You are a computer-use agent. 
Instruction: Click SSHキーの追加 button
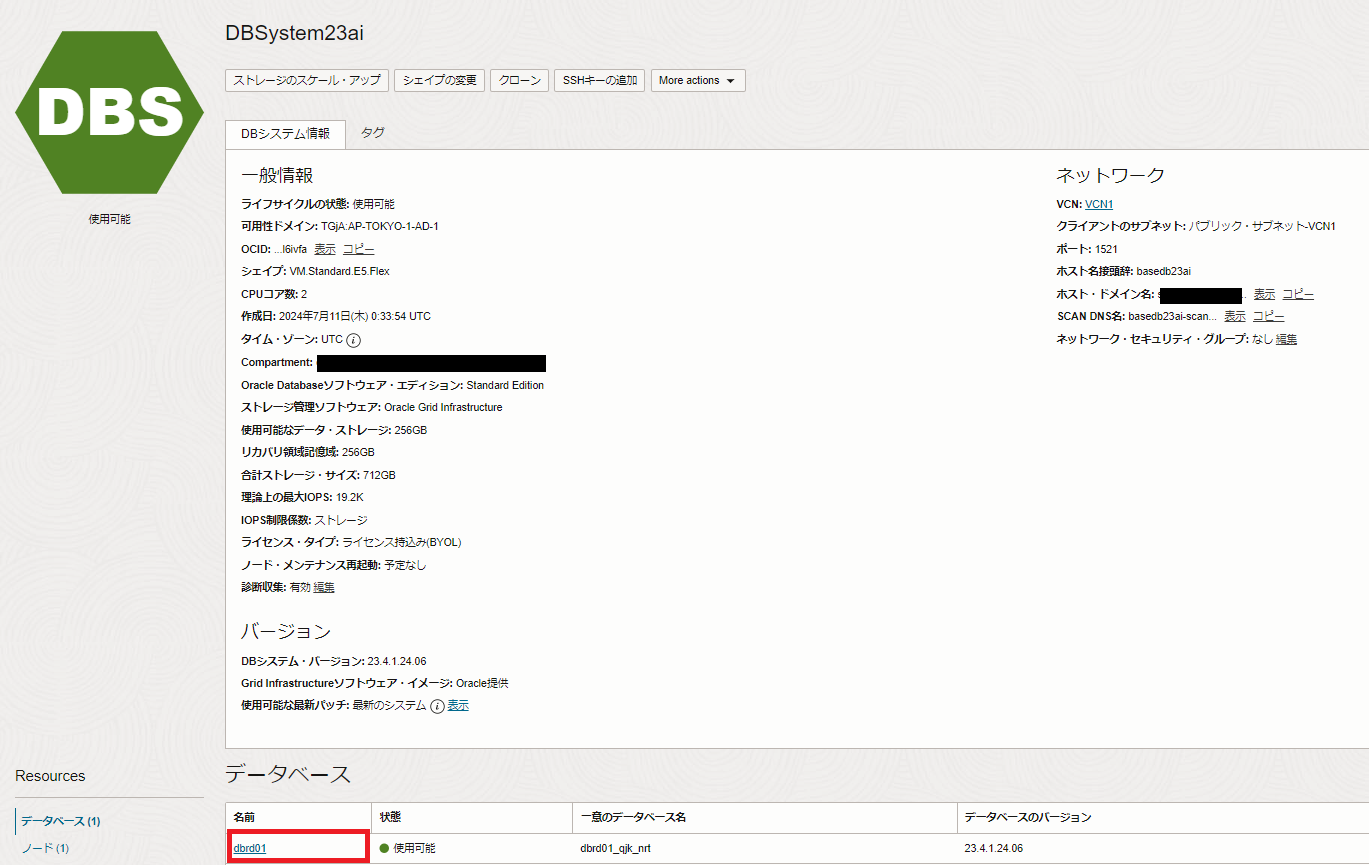click(599, 80)
